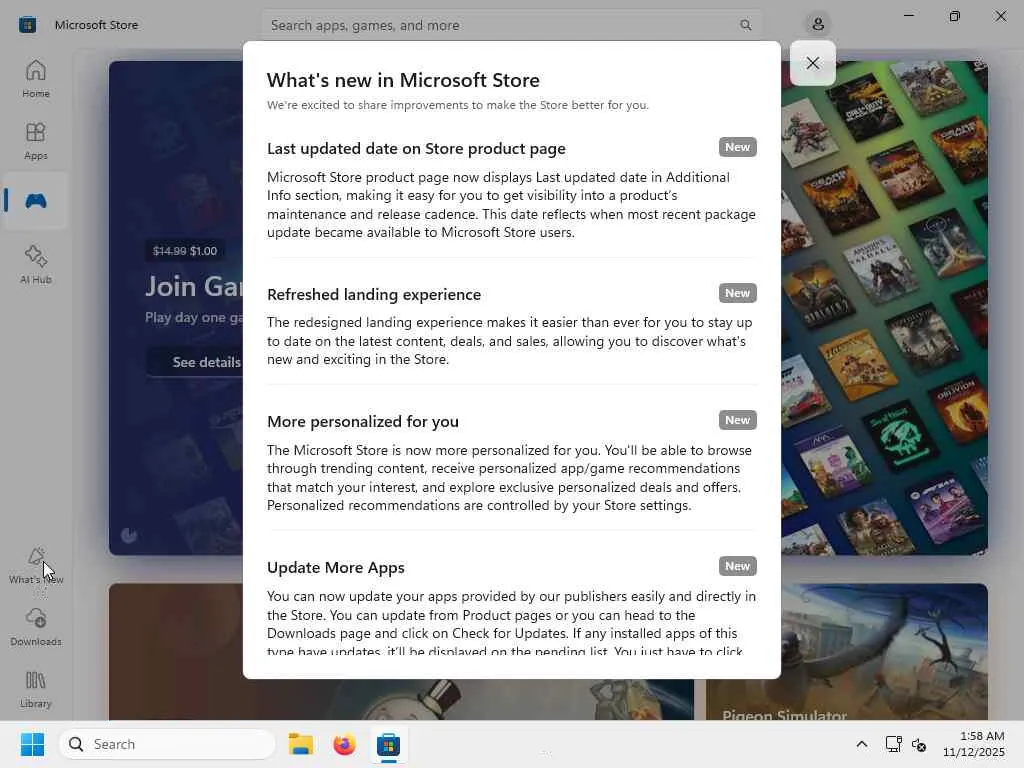
Task: Click the Microsoft Store taskbar icon
Action: 388,744
